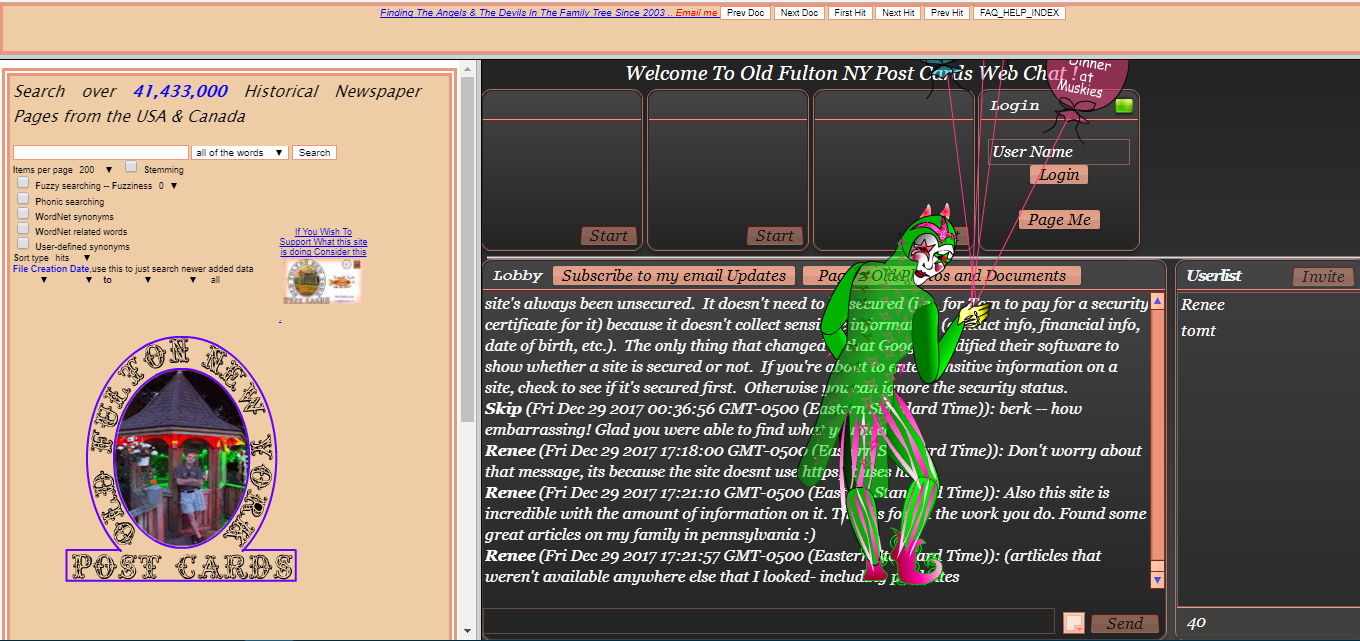Screen dimensions: 1360x641
Task: Click the 'Welcome To Old Fulton NY Post Cards Web Chat' title
Action: pyautogui.click(x=853, y=73)
